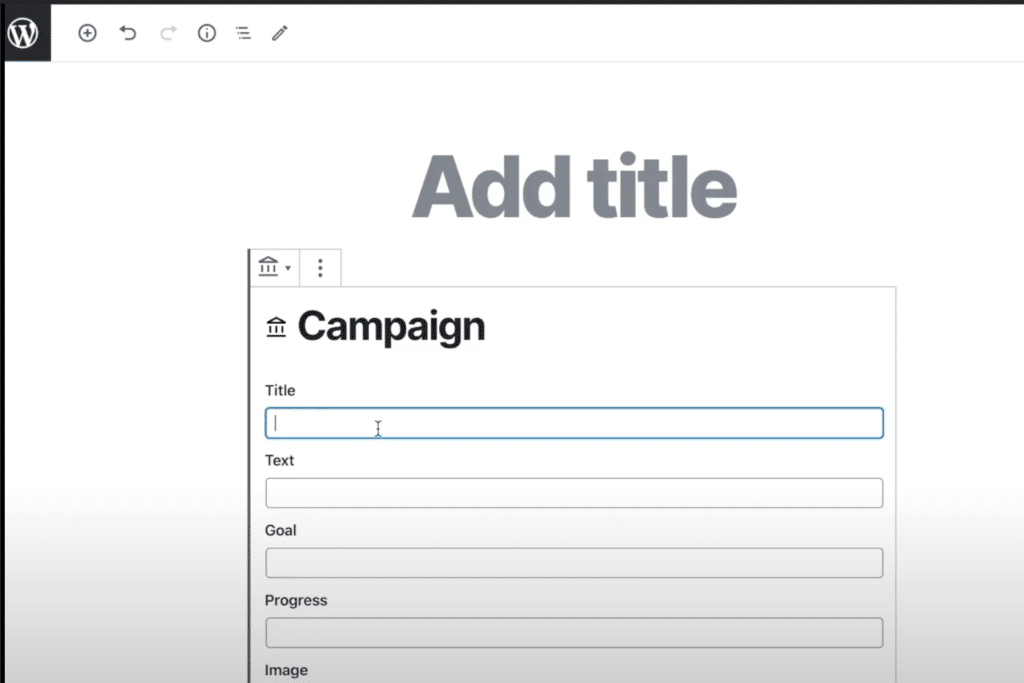1024x683 pixels.
Task: Click the Text field label
Action: point(280,460)
